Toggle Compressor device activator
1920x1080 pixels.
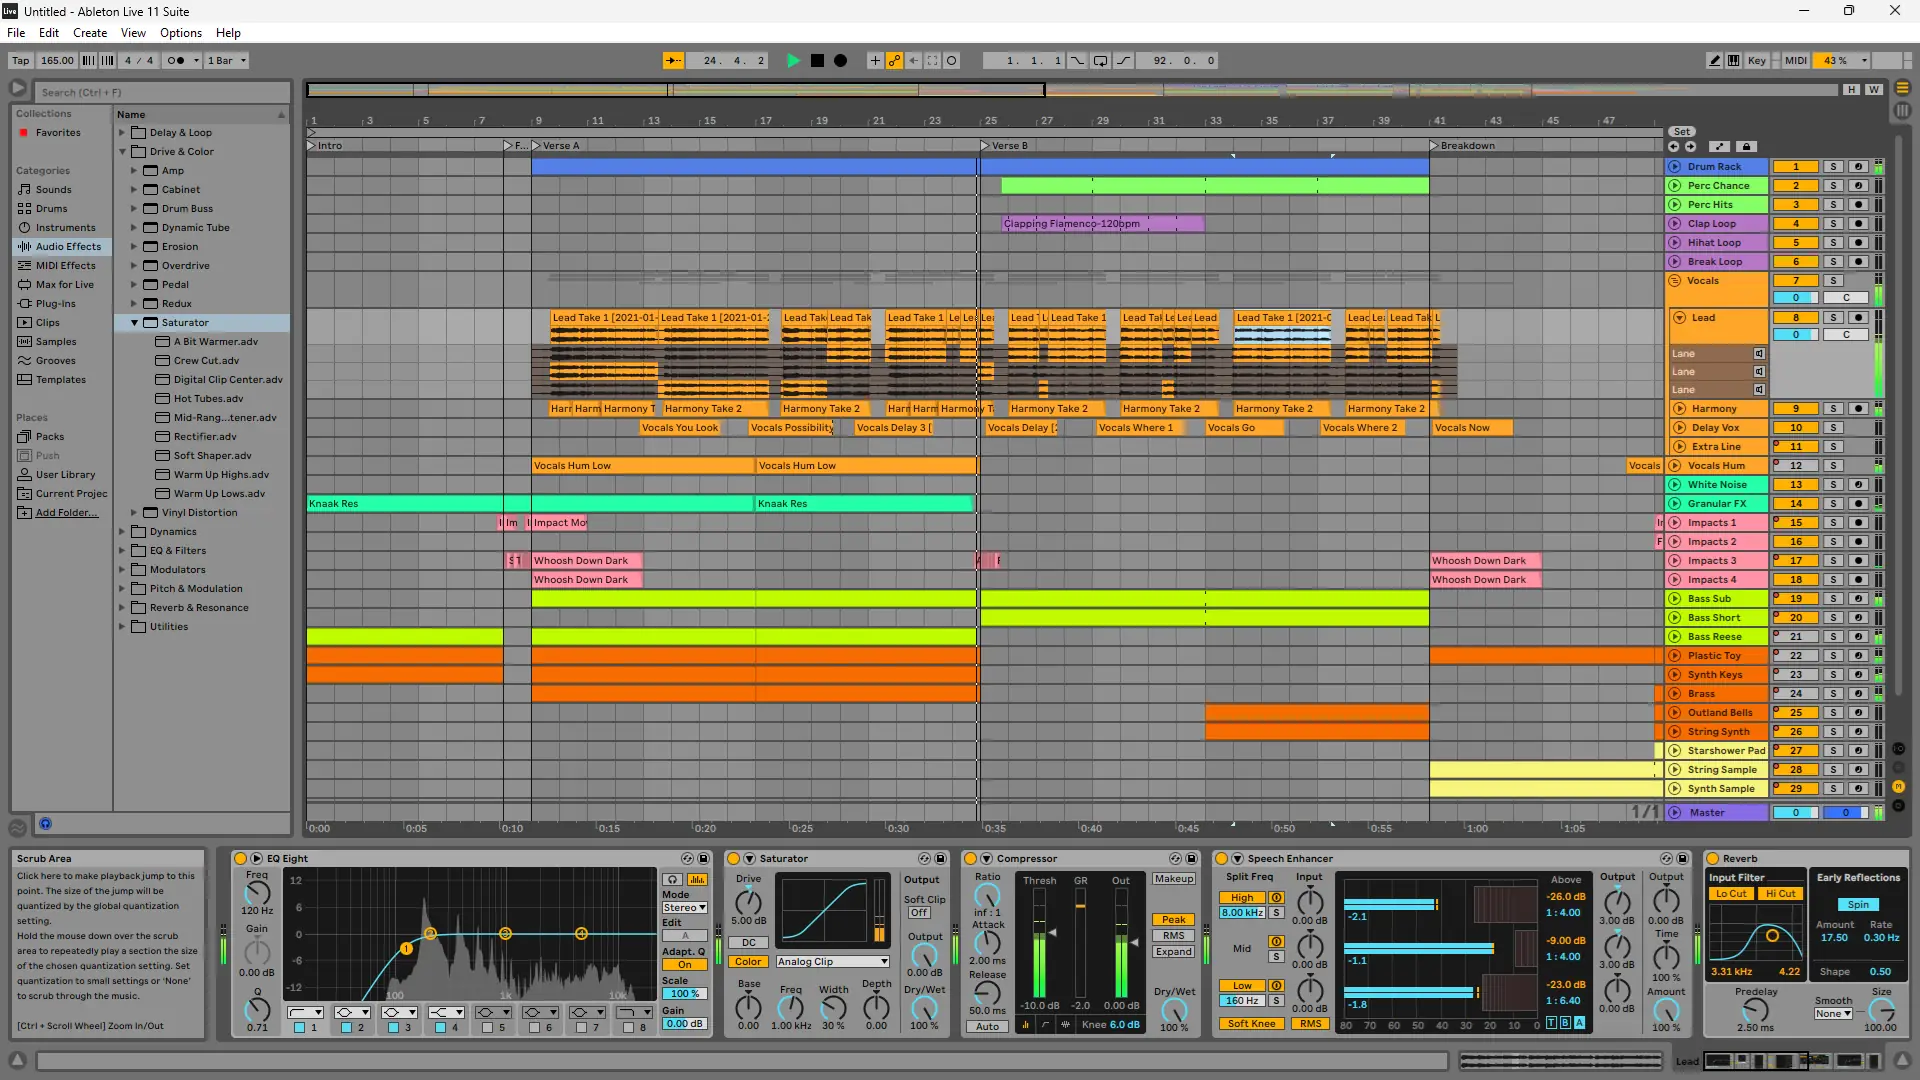pos(971,859)
